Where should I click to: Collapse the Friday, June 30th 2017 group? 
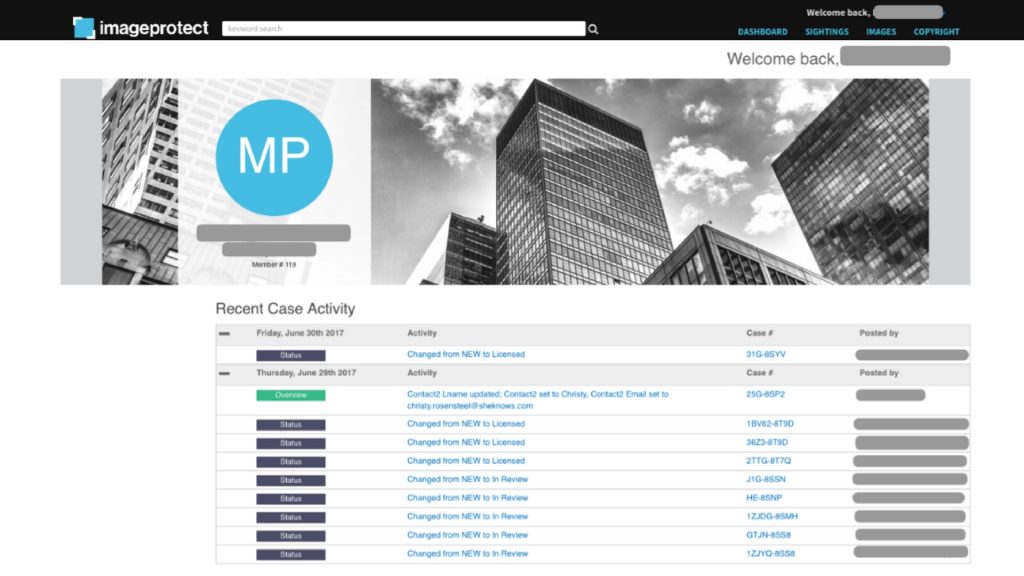click(x=225, y=333)
